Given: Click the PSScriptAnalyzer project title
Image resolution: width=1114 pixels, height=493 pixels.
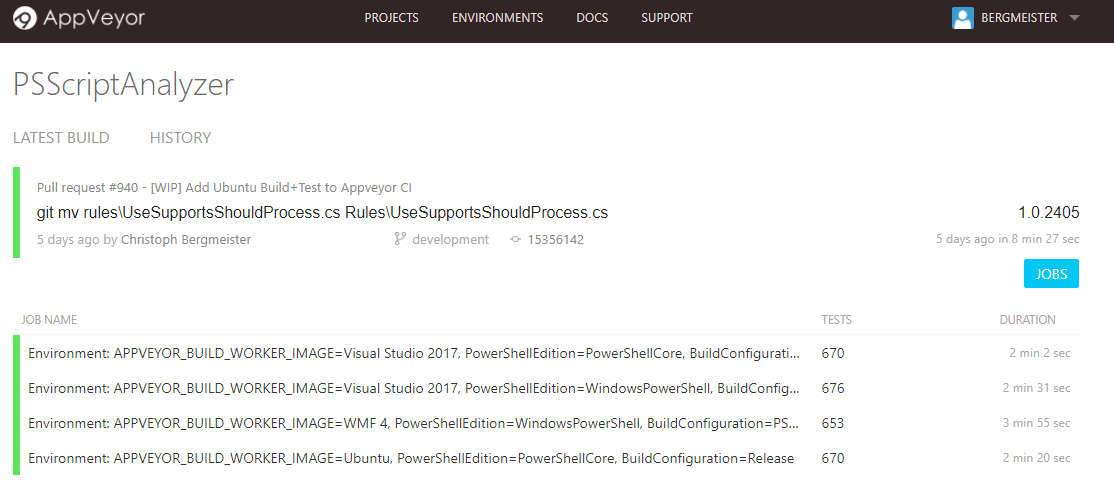Looking at the screenshot, I should pyautogui.click(x=124, y=85).
